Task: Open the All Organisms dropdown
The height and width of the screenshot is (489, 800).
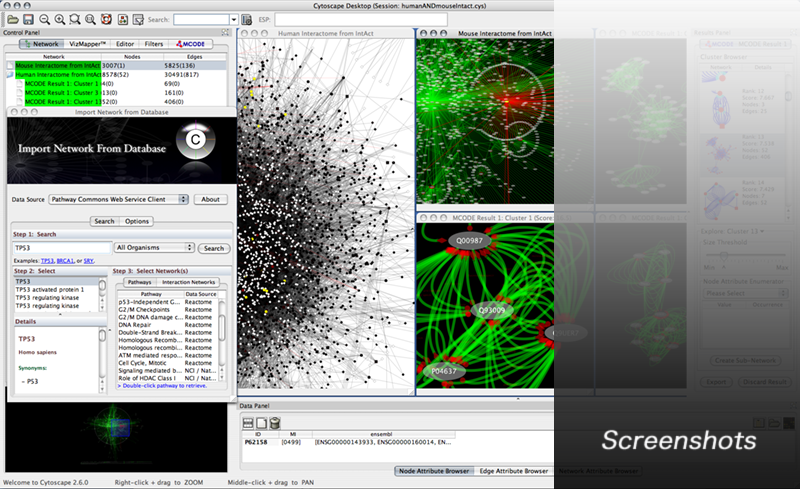Action: coord(154,248)
